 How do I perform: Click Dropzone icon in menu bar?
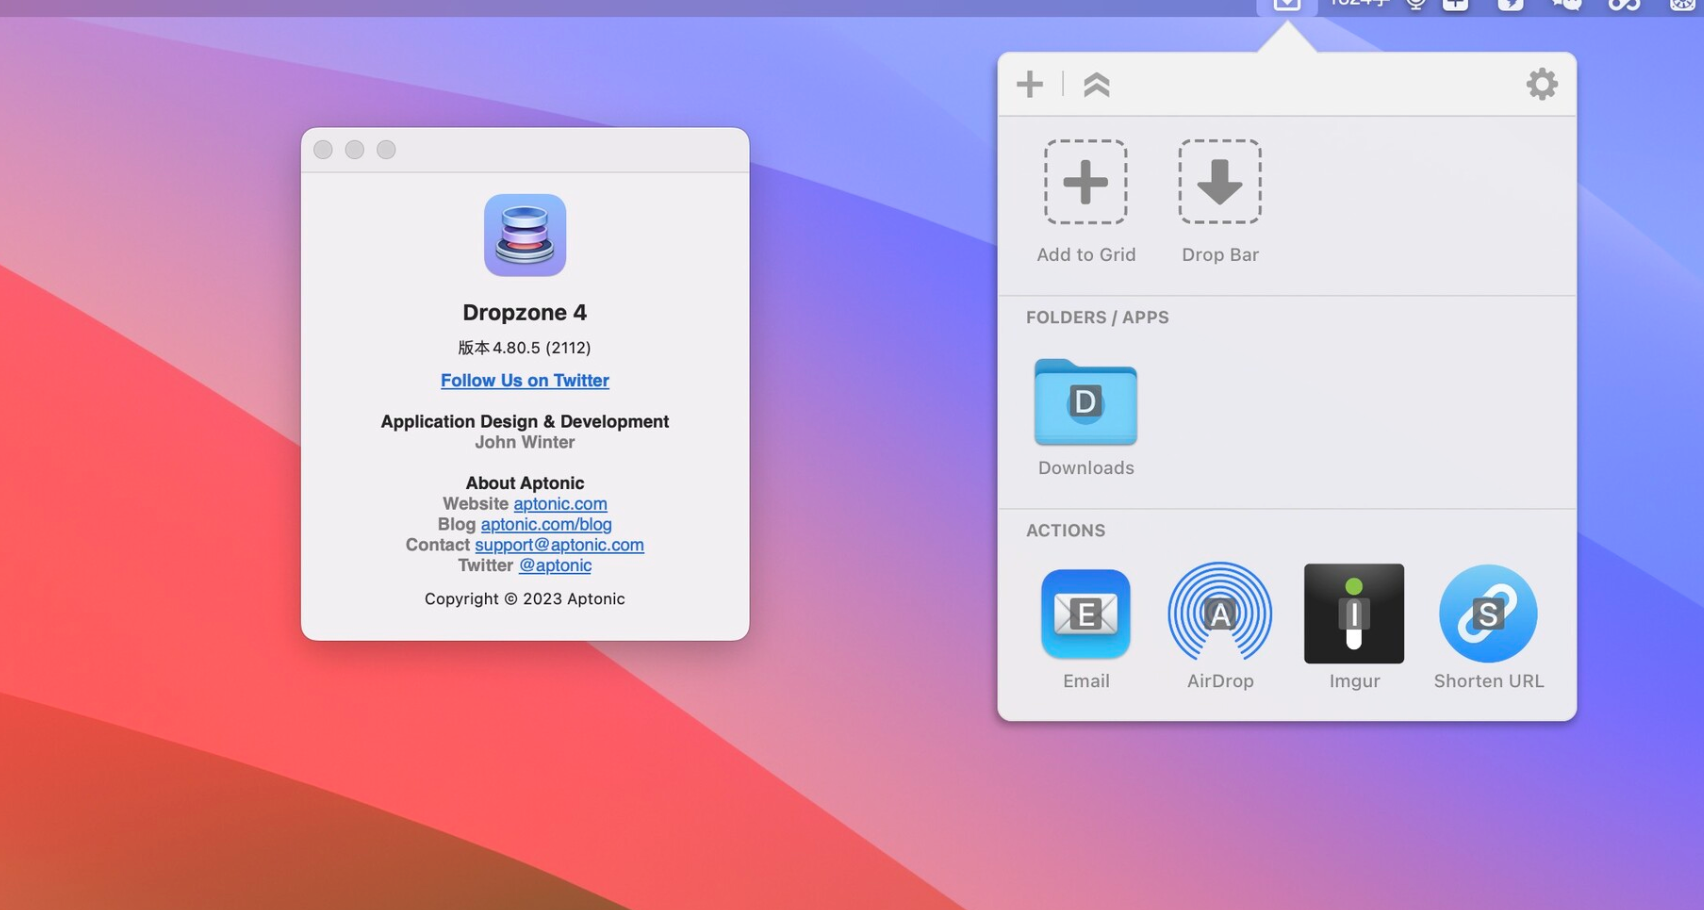click(1287, 5)
